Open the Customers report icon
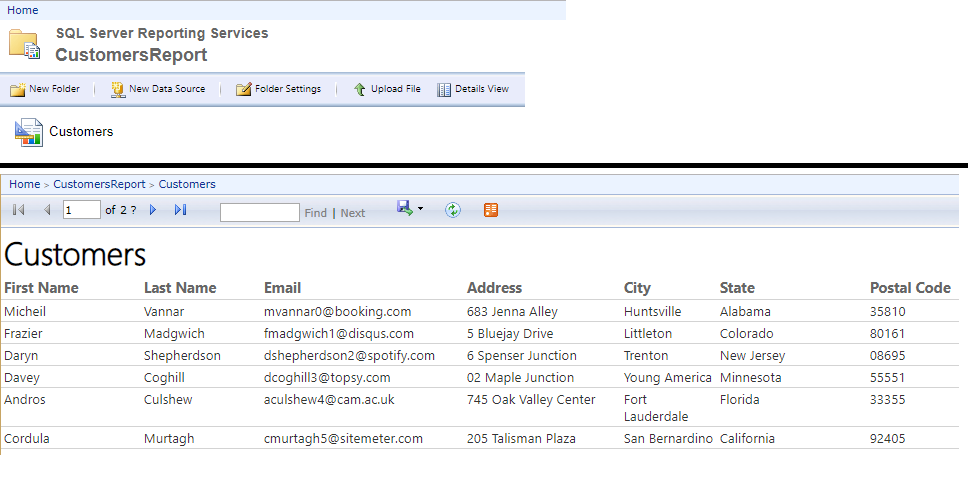968x499 pixels. [28, 132]
